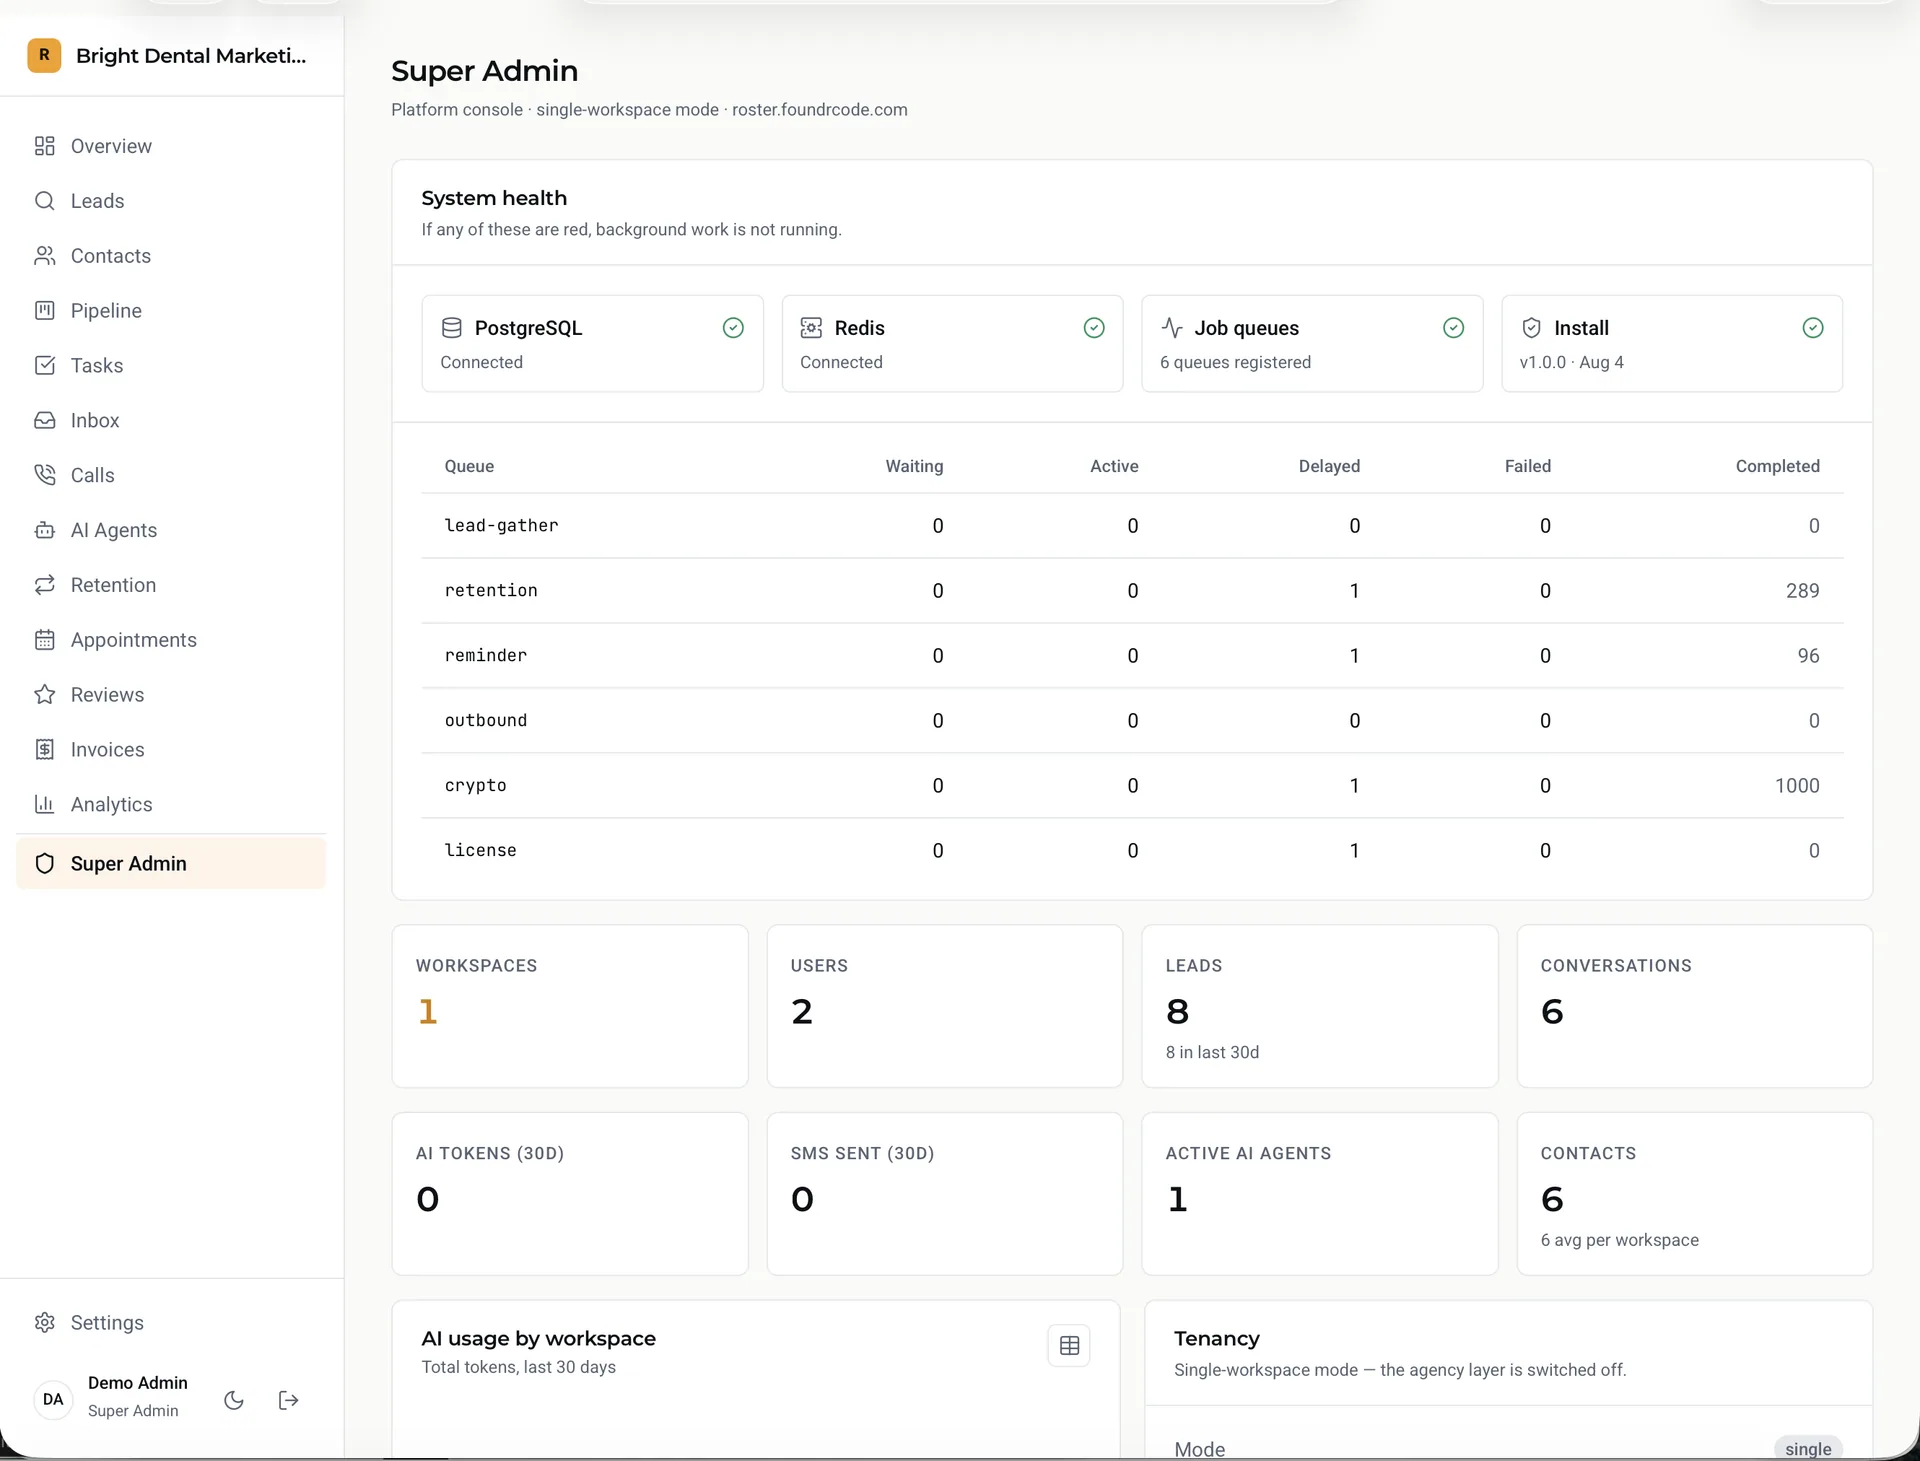Image resolution: width=1920 pixels, height=1461 pixels.
Task: Click the Calls phone icon
Action: point(45,475)
